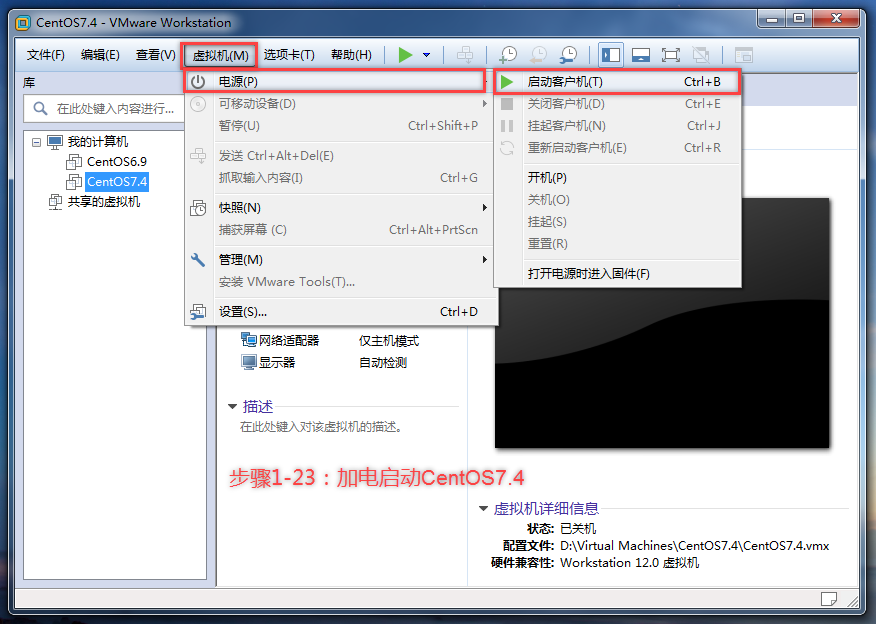This screenshot has width=876, height=624.
Task: Select 挂起(S) in the power submenu
Action: click(x=618, y=222)
